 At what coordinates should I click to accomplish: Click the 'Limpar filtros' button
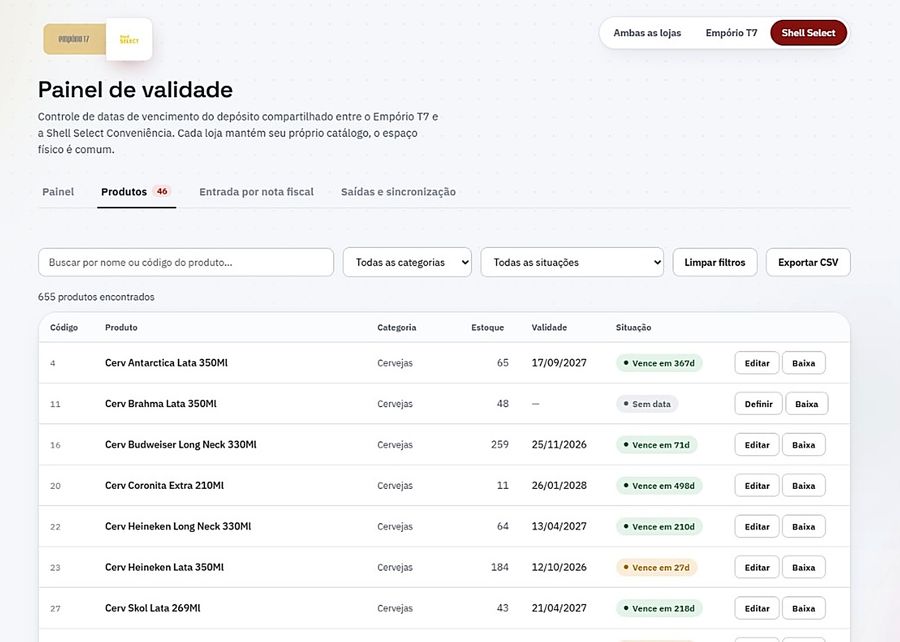pyautogui.click(x=715, y=262)
